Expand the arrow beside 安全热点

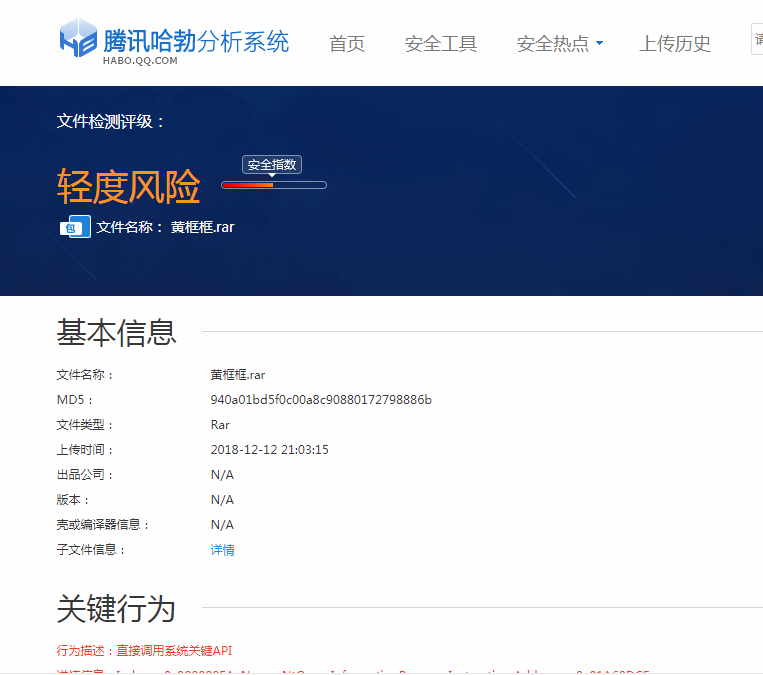(x=599, y=44)
